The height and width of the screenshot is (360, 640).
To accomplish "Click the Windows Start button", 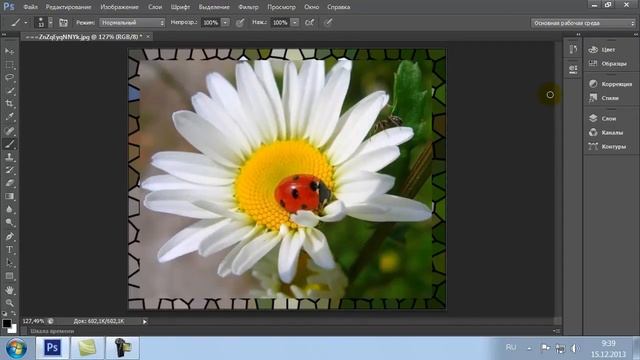I will (16, 348).
